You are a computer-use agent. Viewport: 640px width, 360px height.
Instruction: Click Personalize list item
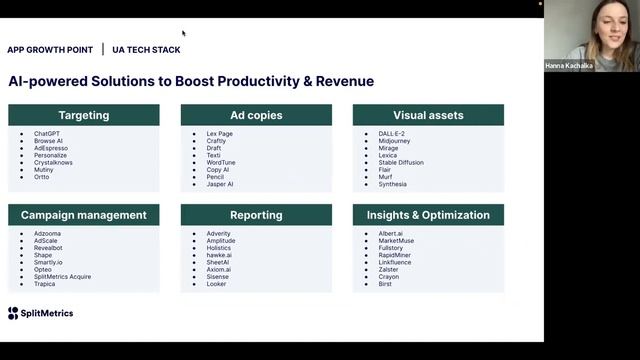50,156
